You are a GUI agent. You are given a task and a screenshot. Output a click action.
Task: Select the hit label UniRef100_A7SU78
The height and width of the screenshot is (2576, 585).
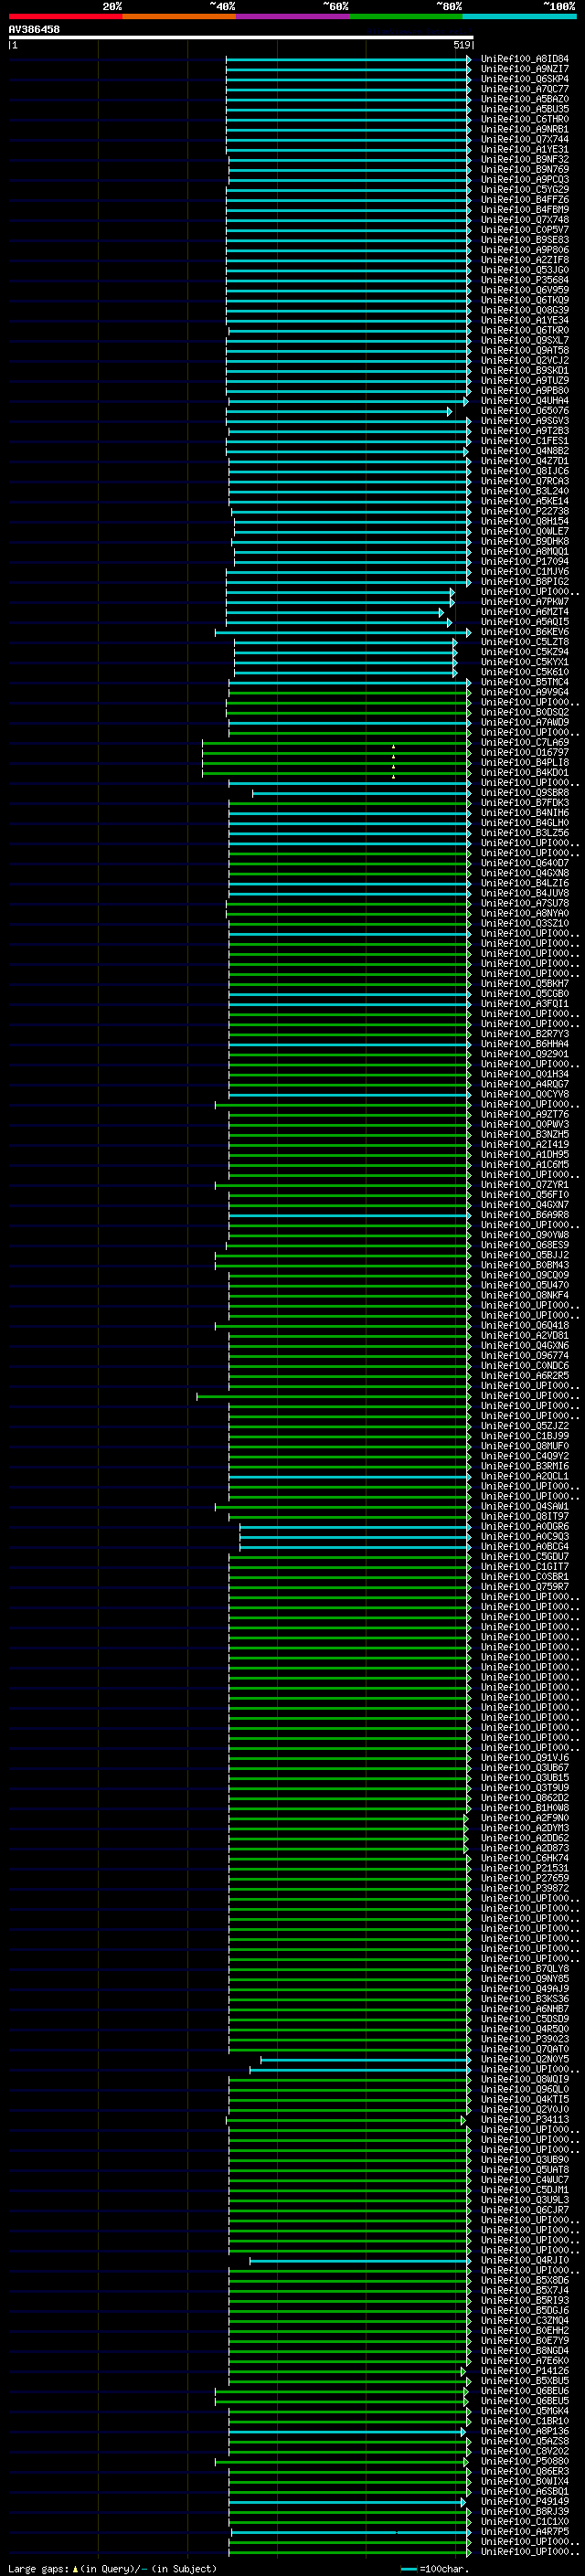click(525, 903)
